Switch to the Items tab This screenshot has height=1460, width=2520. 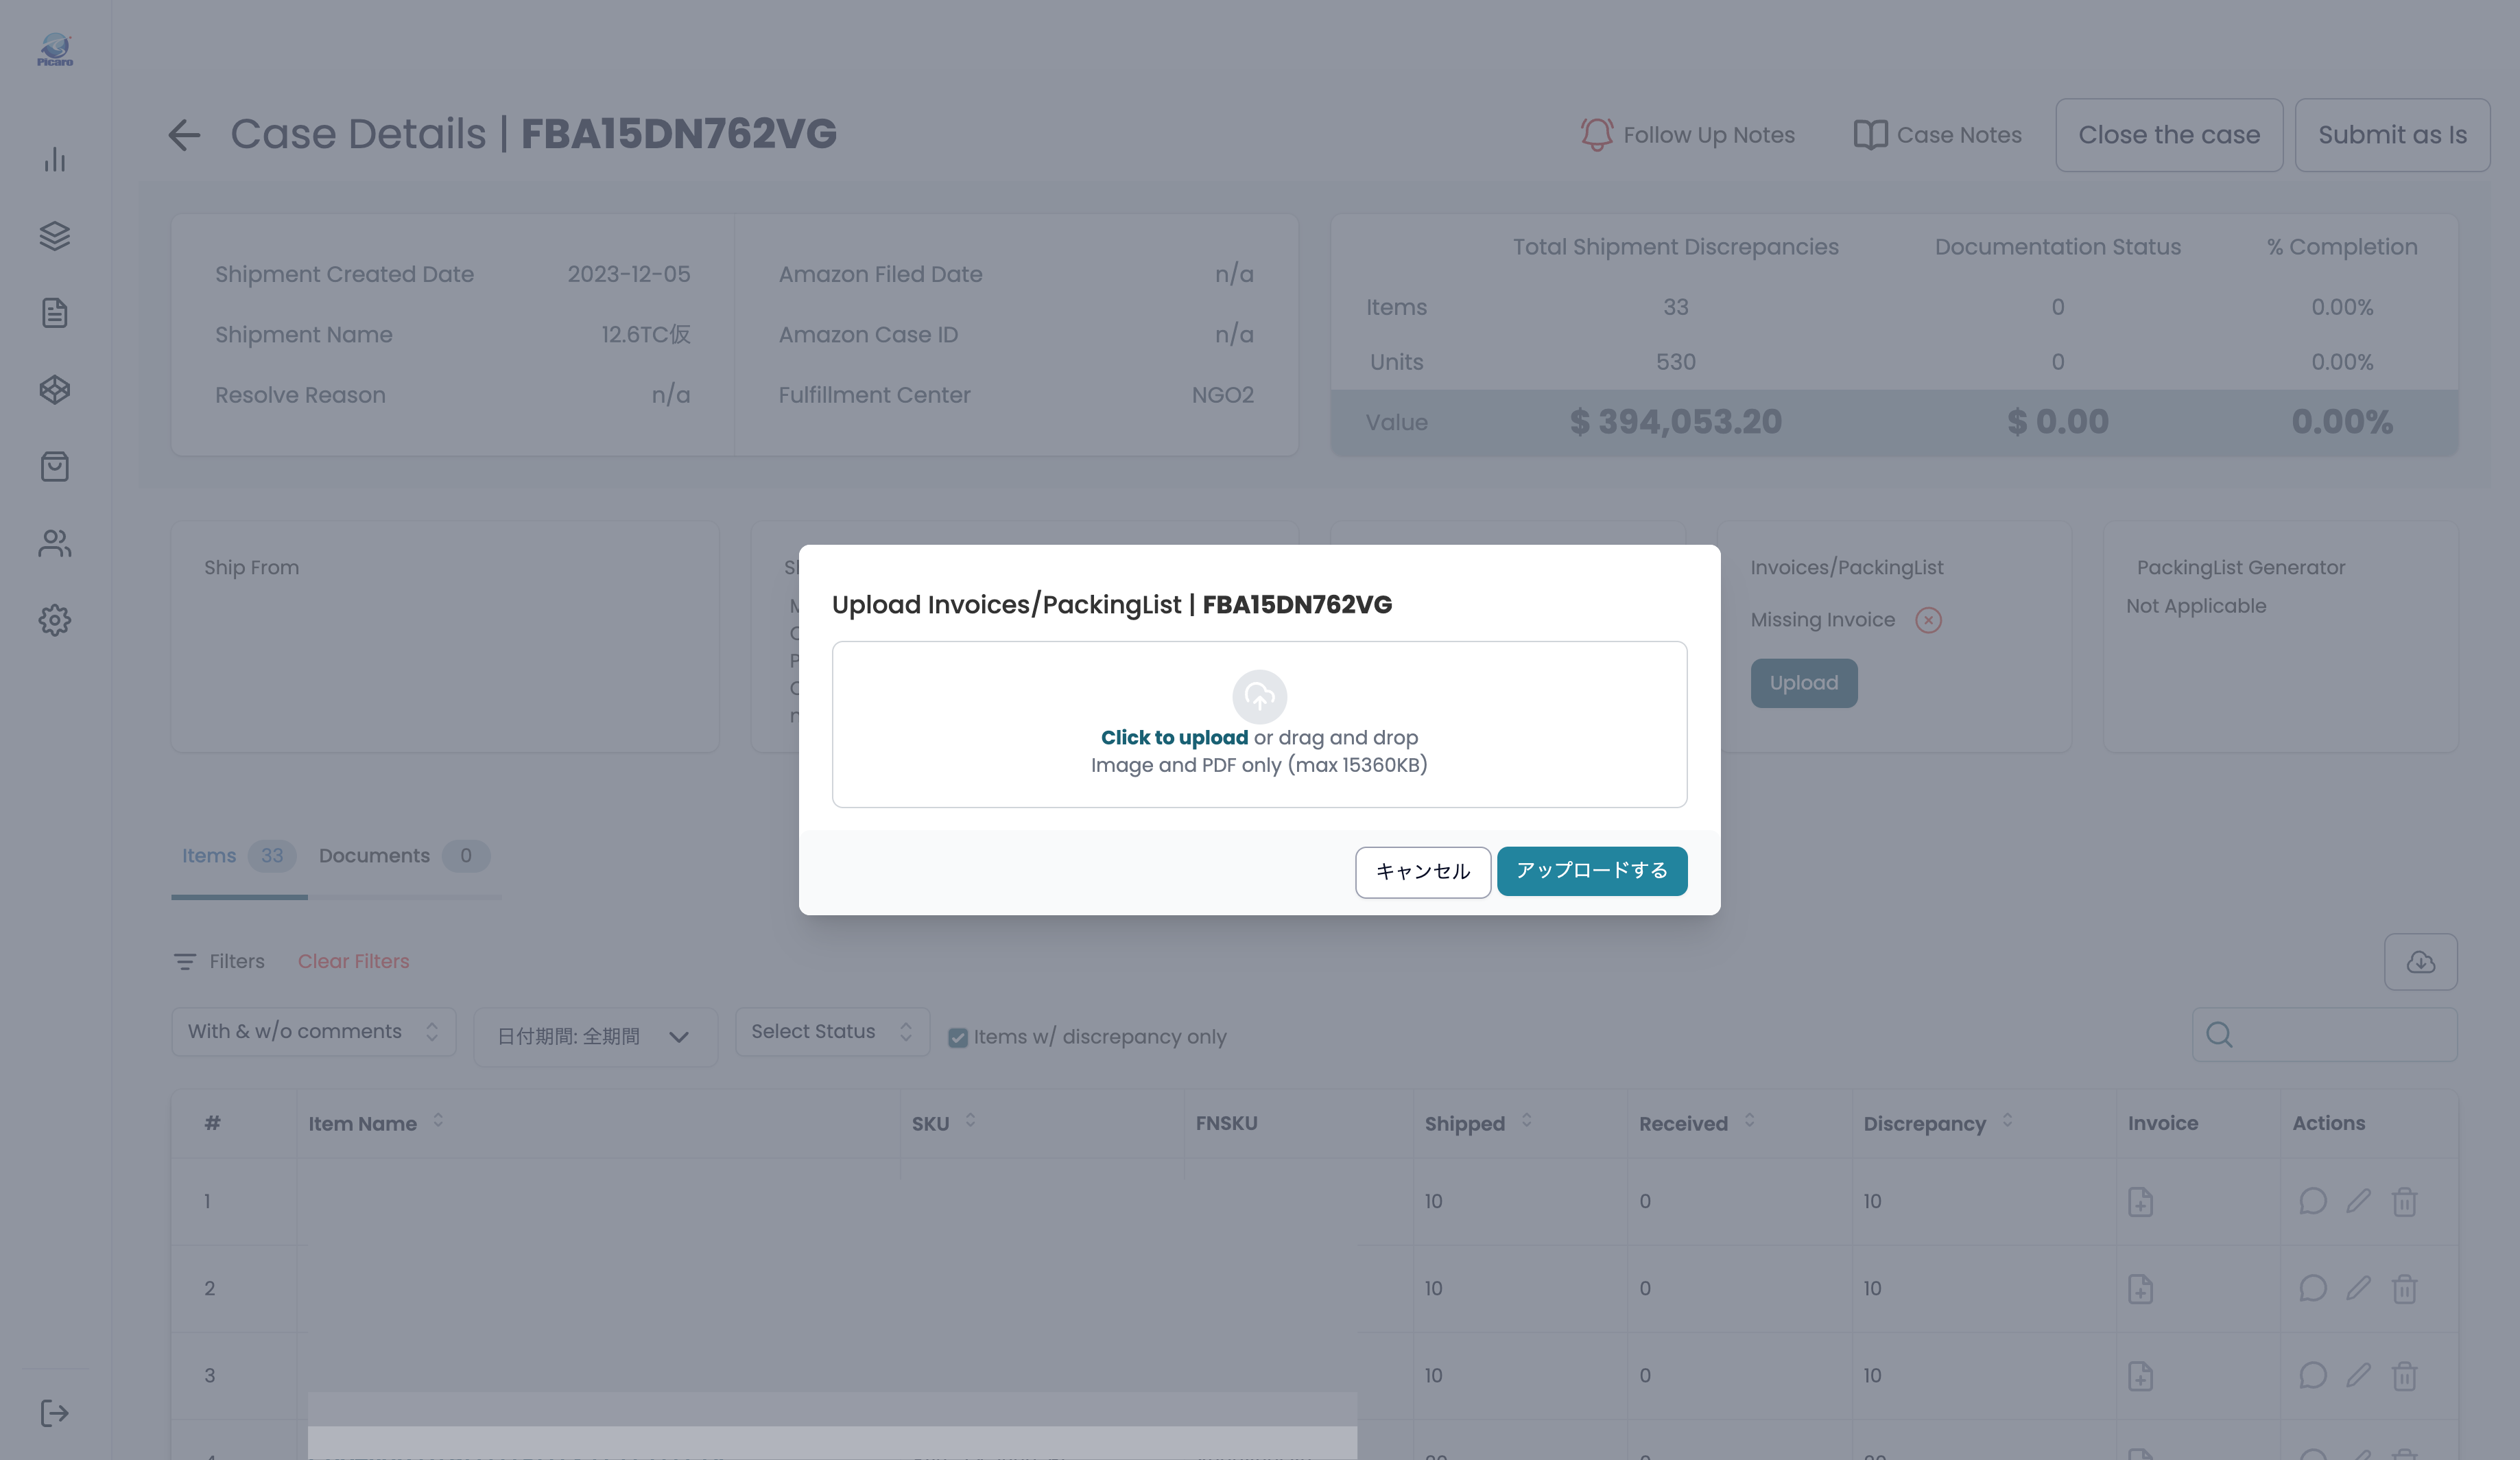[238, 856]
